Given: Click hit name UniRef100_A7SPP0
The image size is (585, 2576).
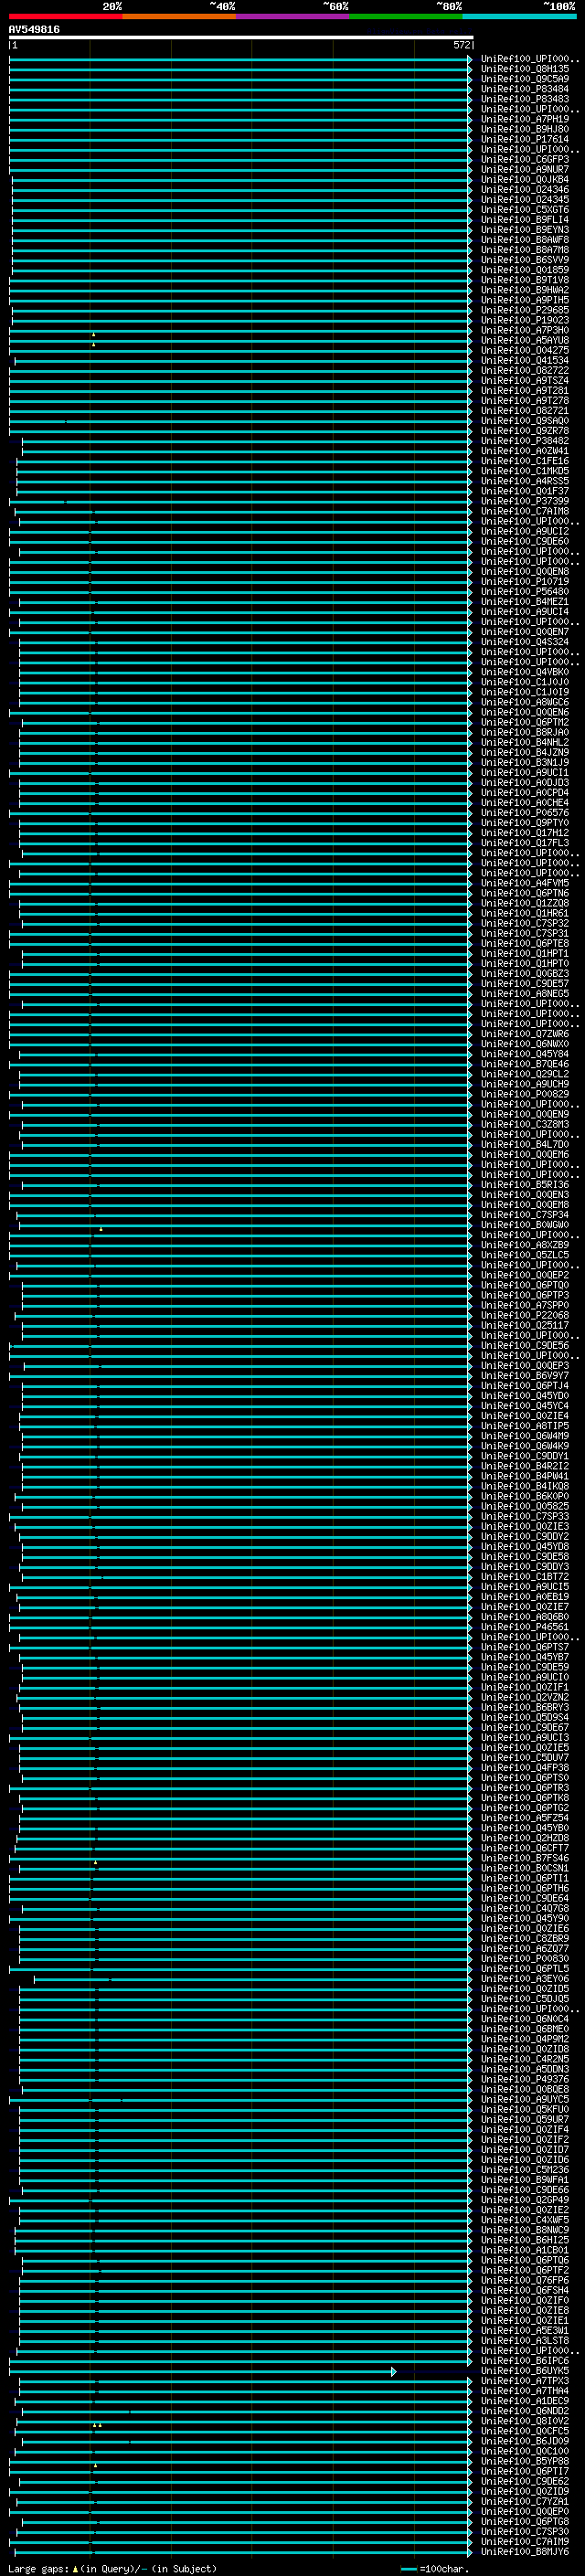Looking at the screenshot, I should 525,1305.
